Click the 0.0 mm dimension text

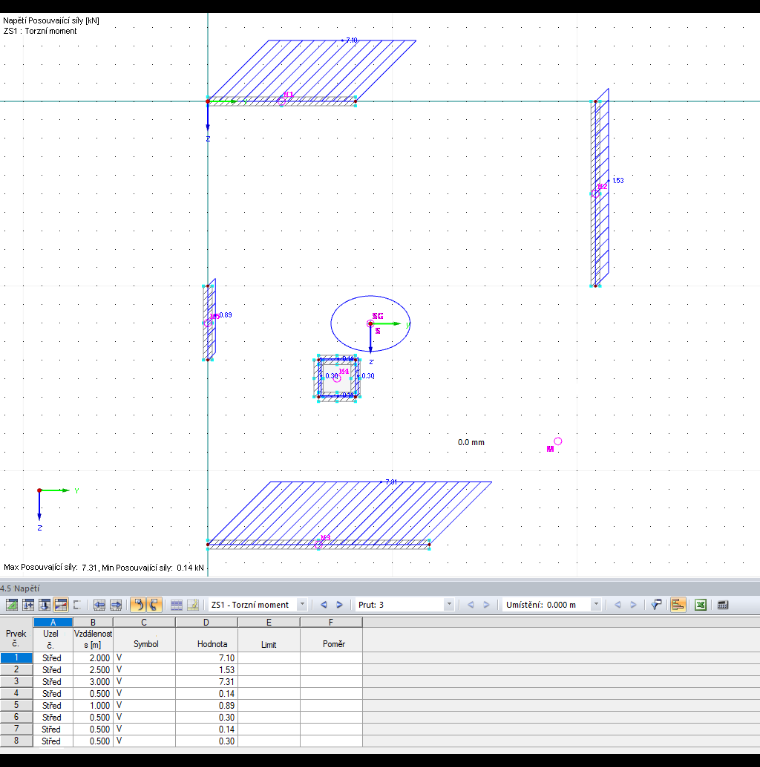pyautogui.click(x=471, y=442)
